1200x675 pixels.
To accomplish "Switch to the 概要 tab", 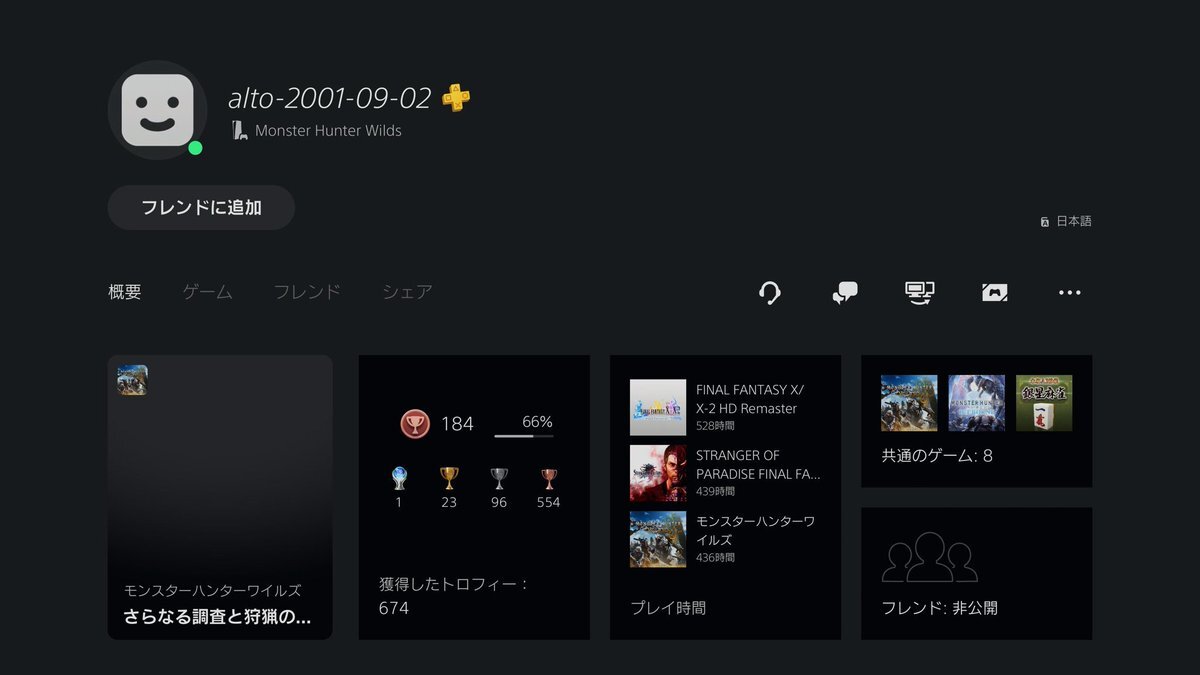I will pos(125,292).
